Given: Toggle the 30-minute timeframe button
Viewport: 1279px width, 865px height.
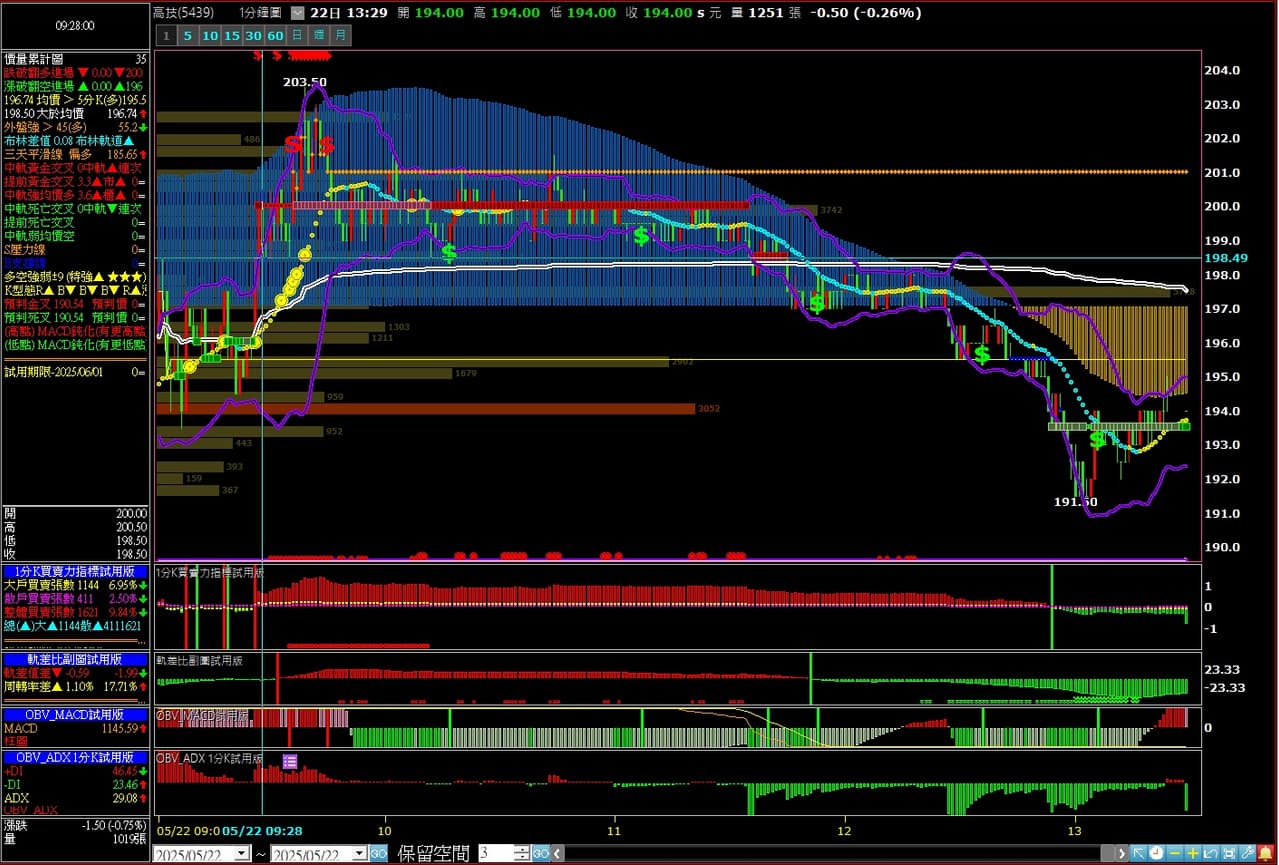Looking at the screenshot, I should 254,35.
